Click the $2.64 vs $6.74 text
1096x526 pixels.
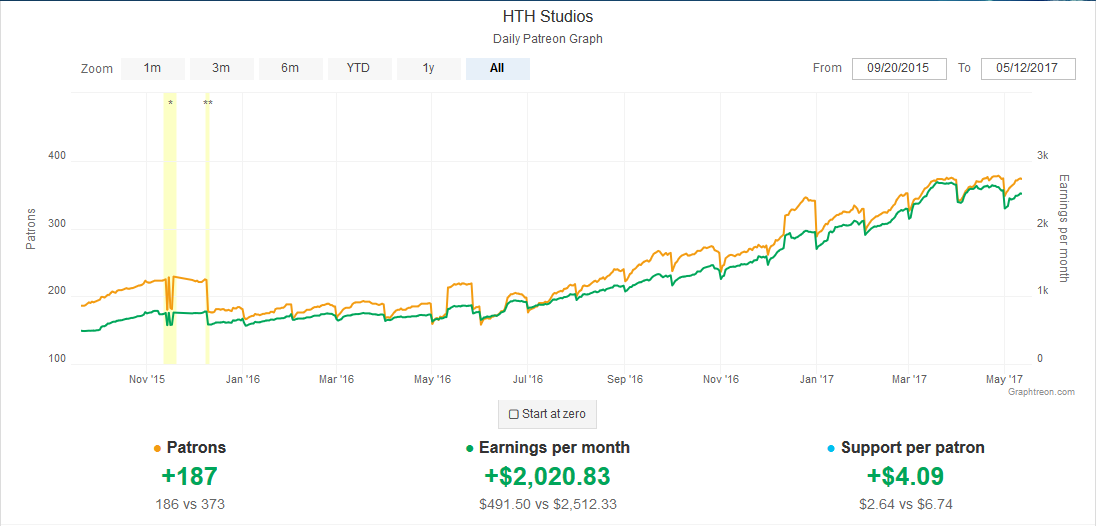point(905,504)
